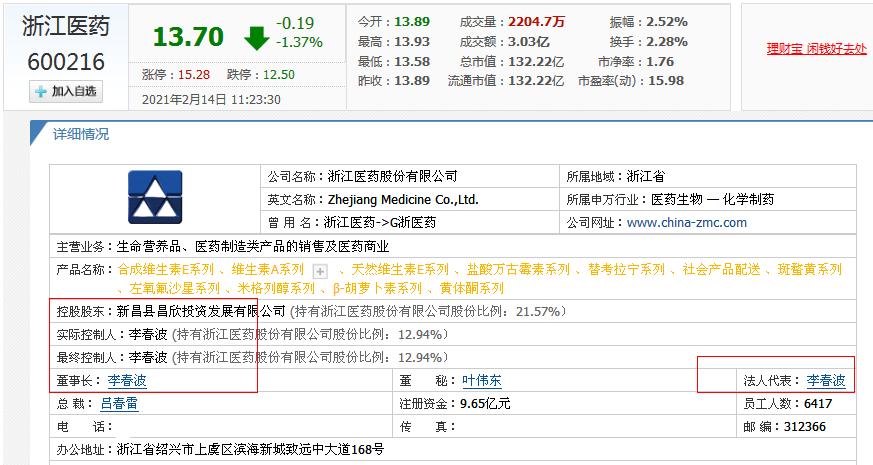873x465 pixels.
Task: Open legal representative 李春波 link
Action: click(x=826, y=380)
